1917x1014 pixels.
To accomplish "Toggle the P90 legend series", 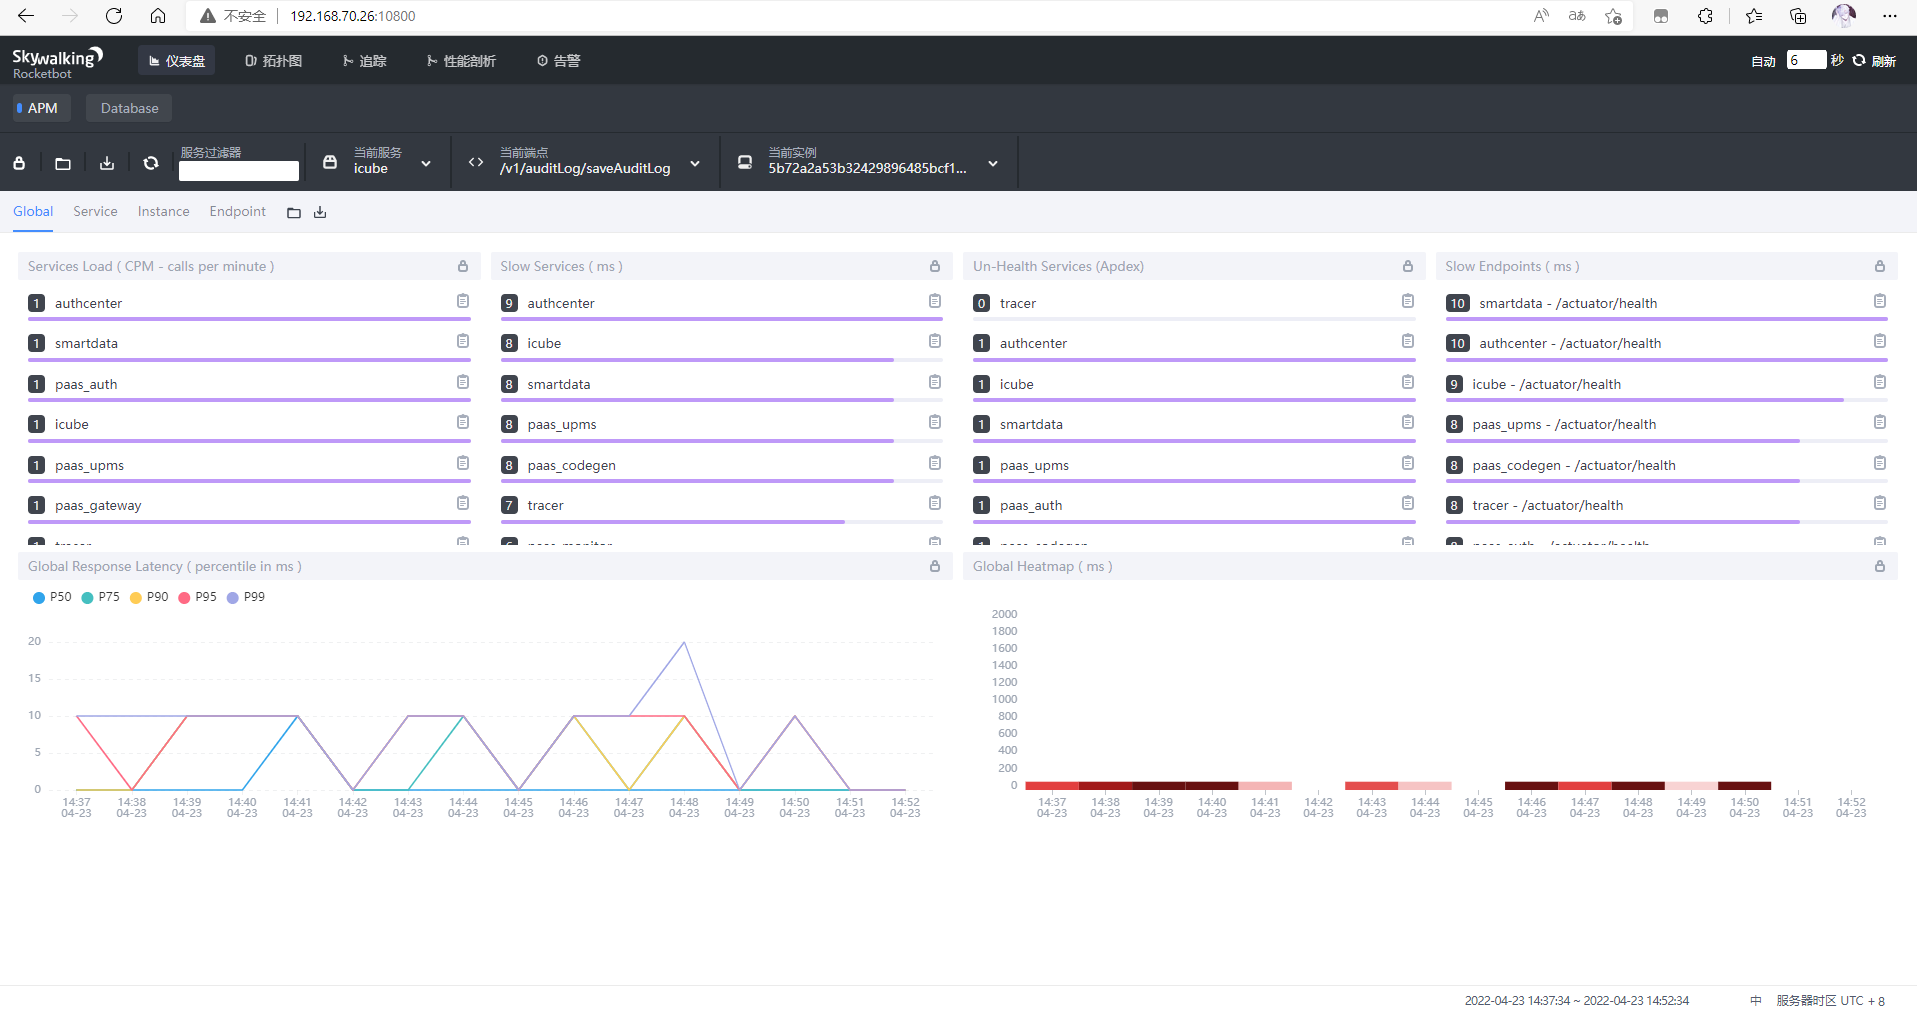I will point(149,597).
